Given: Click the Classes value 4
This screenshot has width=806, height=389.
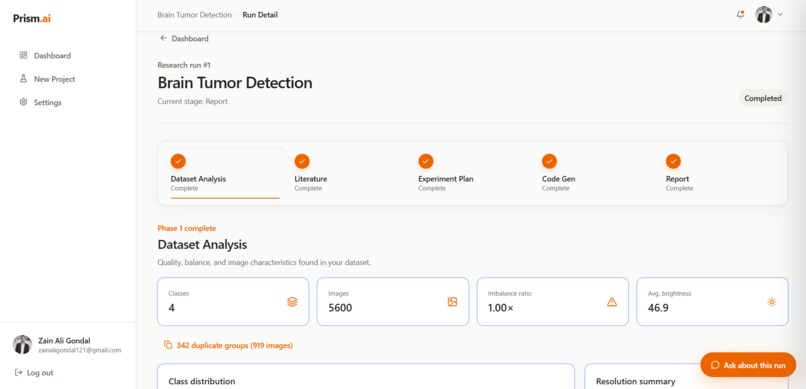Looking at the screenshot, I should coord(172,308).
